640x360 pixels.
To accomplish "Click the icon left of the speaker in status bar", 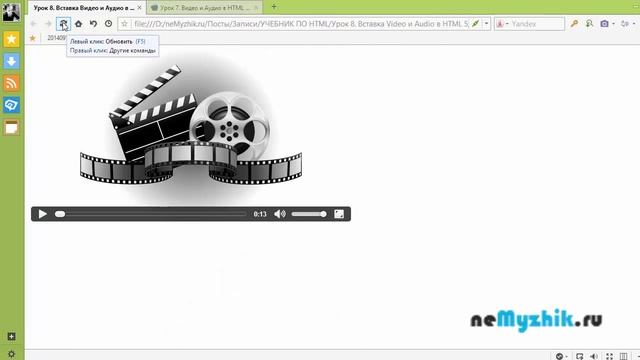I will pos(579,356).
